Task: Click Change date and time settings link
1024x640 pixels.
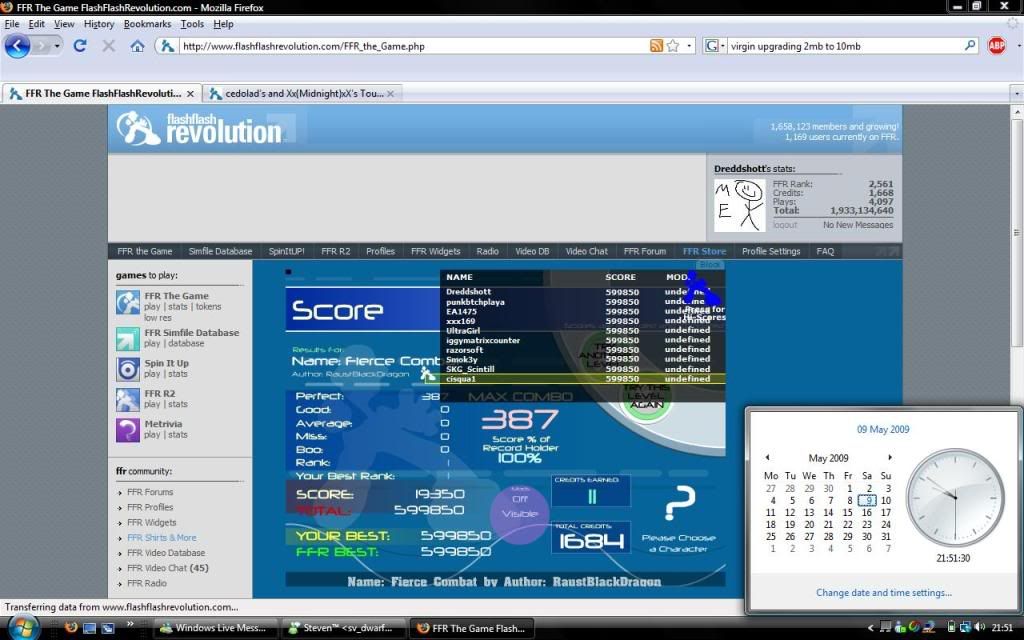Action: (x=883, y=593)
